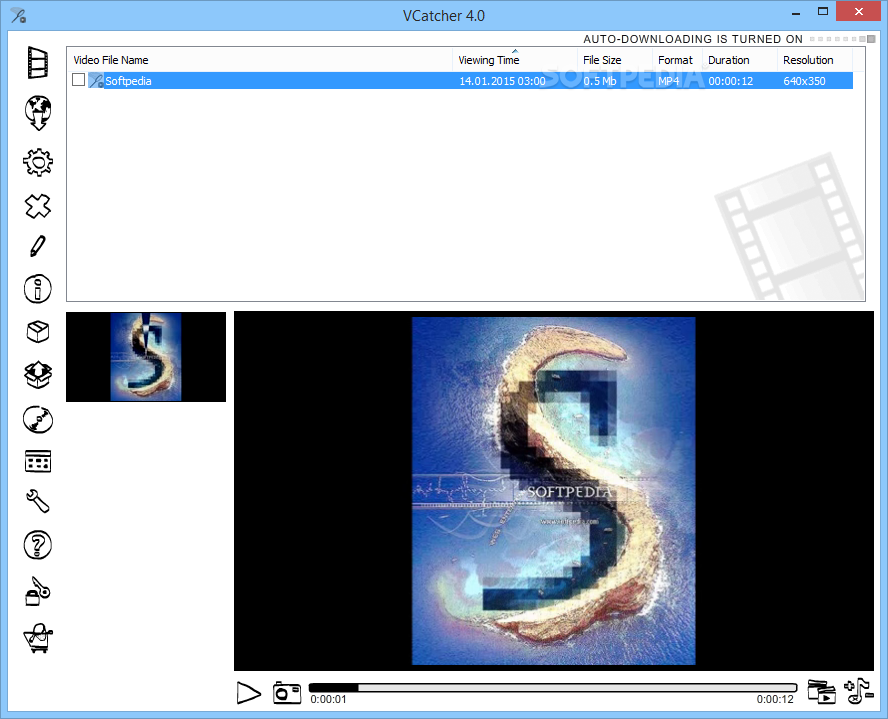Viewport: 888px width, 719px height.
Task: Open the info circle icon
Action: pyautogui.click(x=38, y=289)
